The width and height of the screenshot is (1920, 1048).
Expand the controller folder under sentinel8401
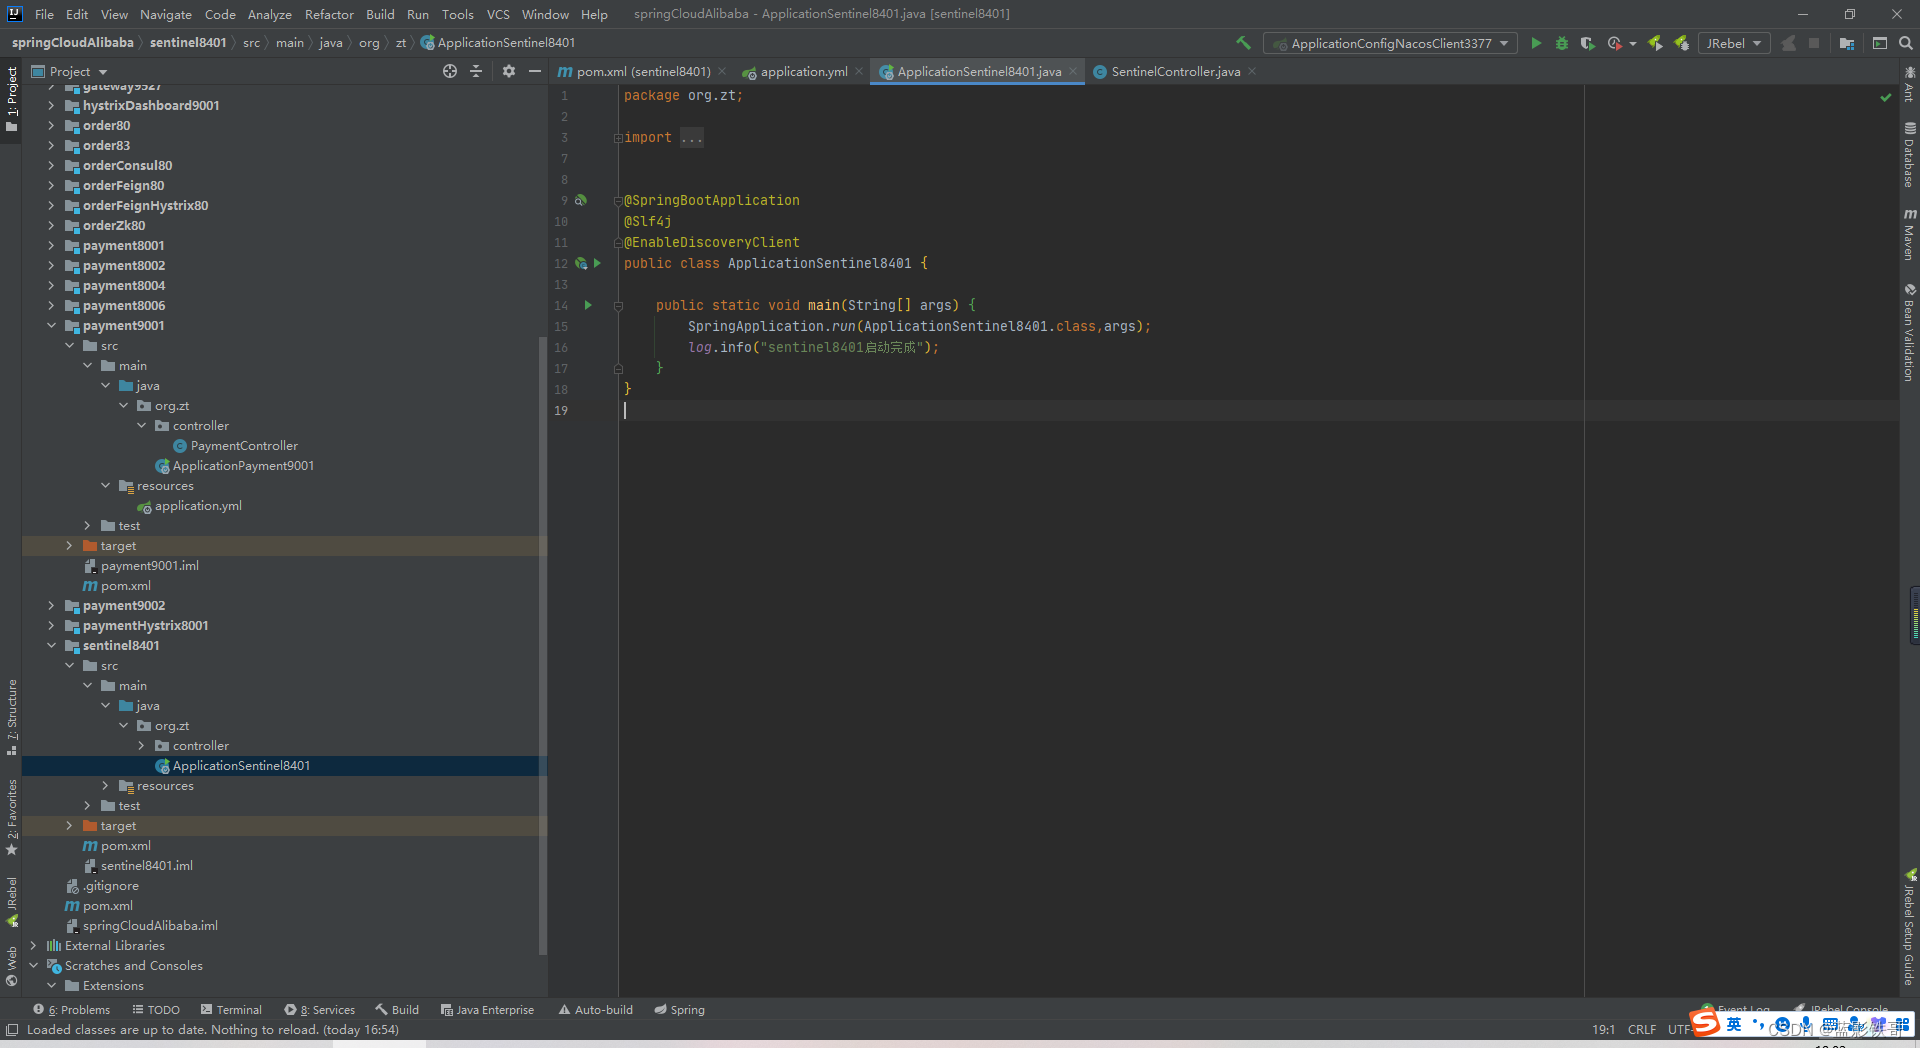click(141, 745)
